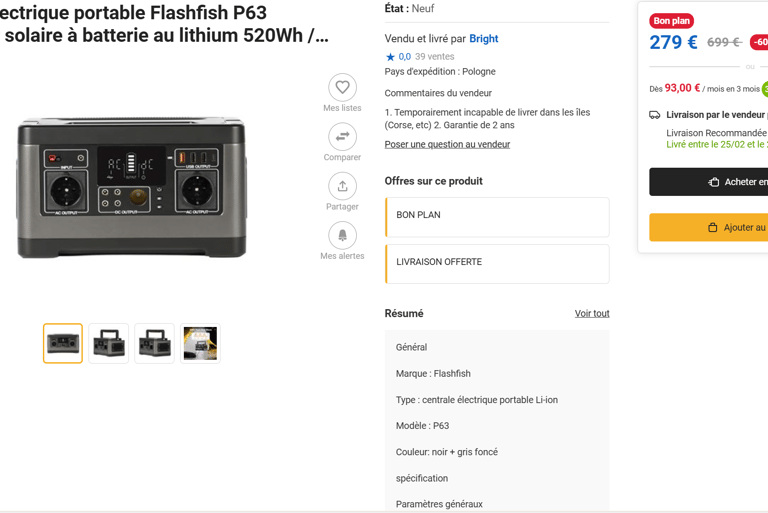This screenshot has width=768, height=513.
Task: Click the red Bon plan badge
Action: (x=671, y=21)
